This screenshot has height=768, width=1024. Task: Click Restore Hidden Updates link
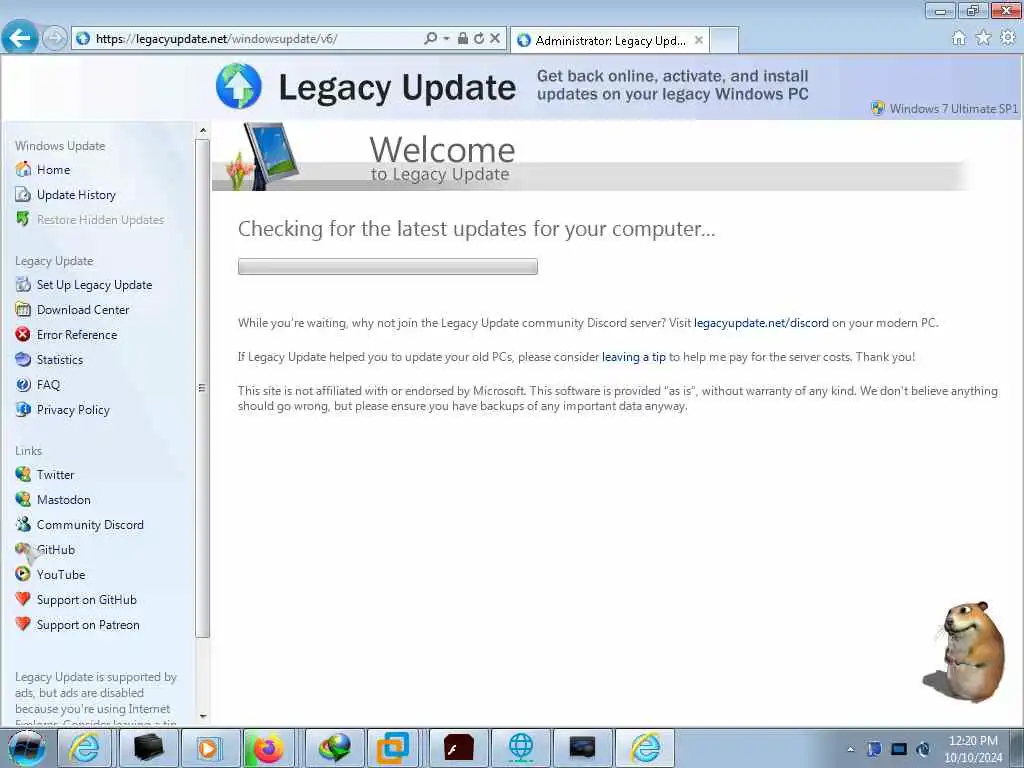pos(100,220)
